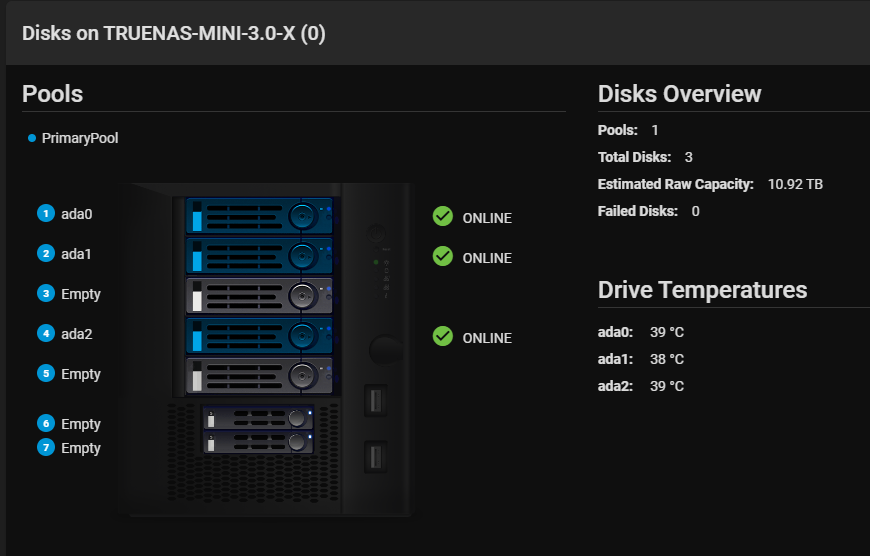
Task: Click the Disks Overview heading
Action: point(680,94)
